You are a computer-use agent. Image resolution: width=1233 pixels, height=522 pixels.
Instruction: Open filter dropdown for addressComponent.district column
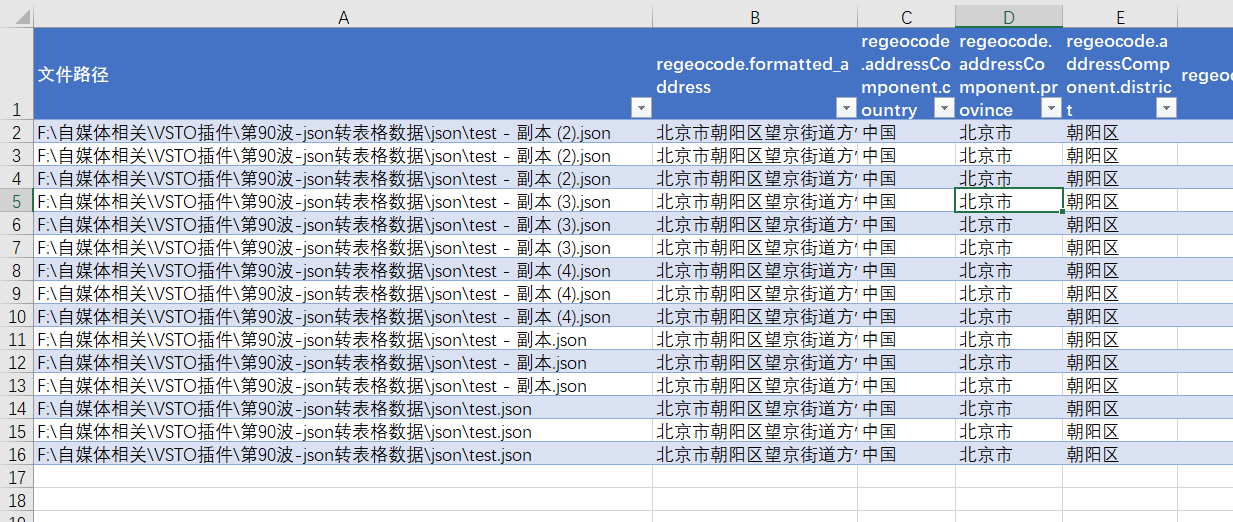[x=1166, y=108]
